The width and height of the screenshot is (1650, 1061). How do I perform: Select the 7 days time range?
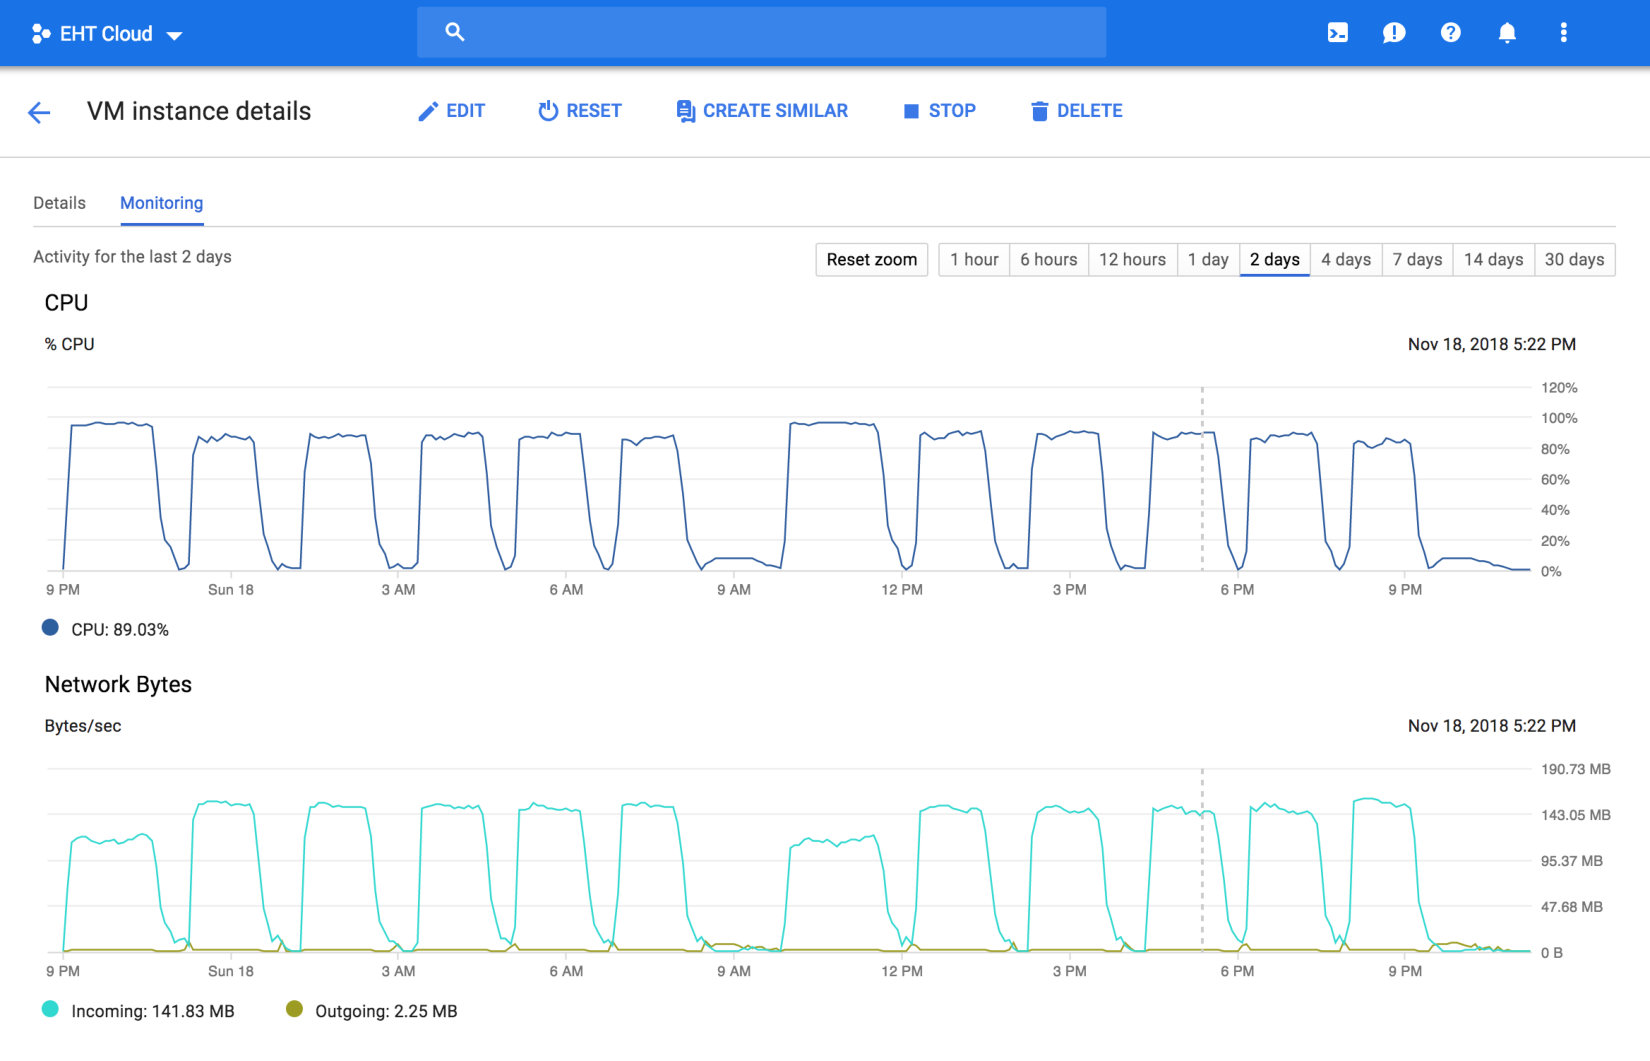(x=1417, y=260)
